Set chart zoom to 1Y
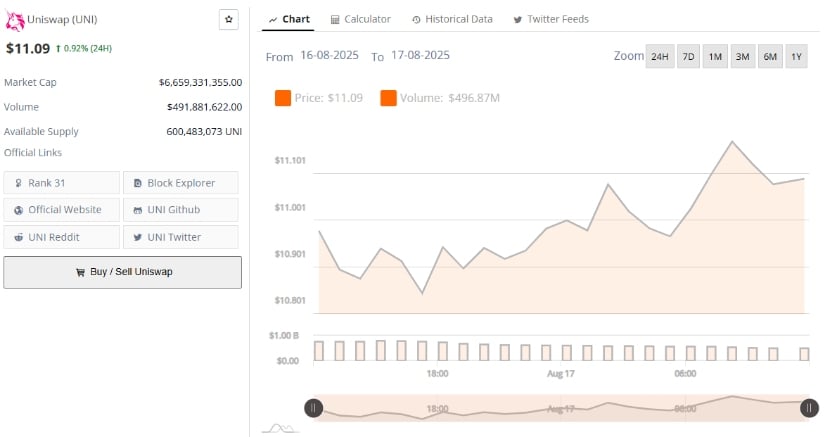The image size is (825, 437). click(797, 56)
